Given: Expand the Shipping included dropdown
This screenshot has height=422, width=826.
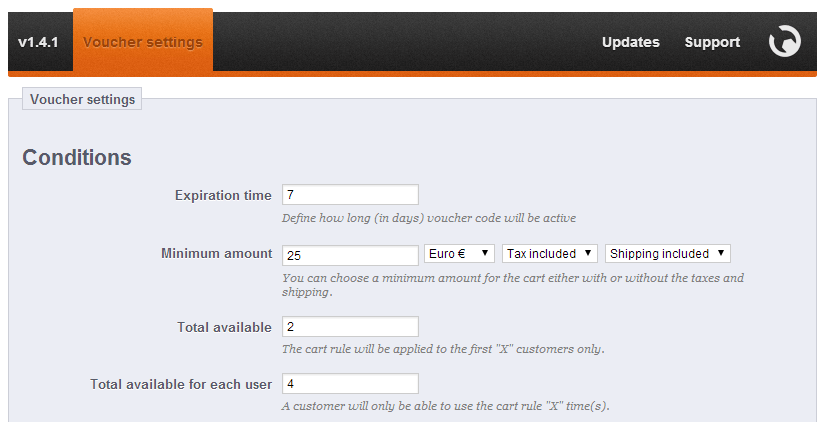Looking at the screenshot, I should 667,254.
